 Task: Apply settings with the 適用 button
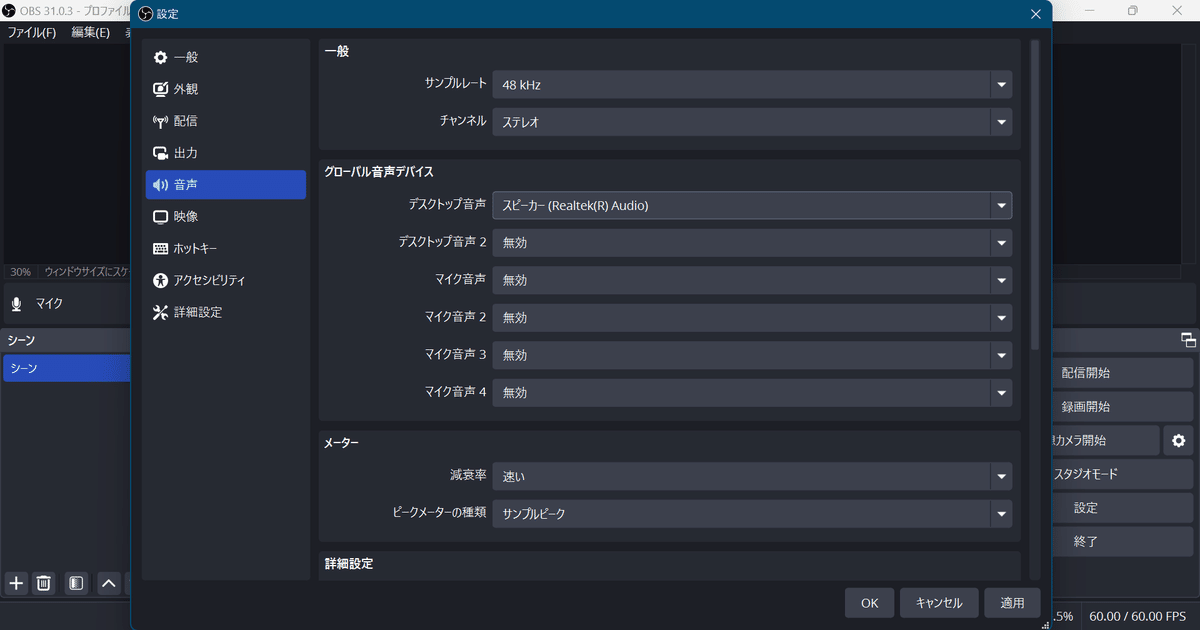[1012, 602]
